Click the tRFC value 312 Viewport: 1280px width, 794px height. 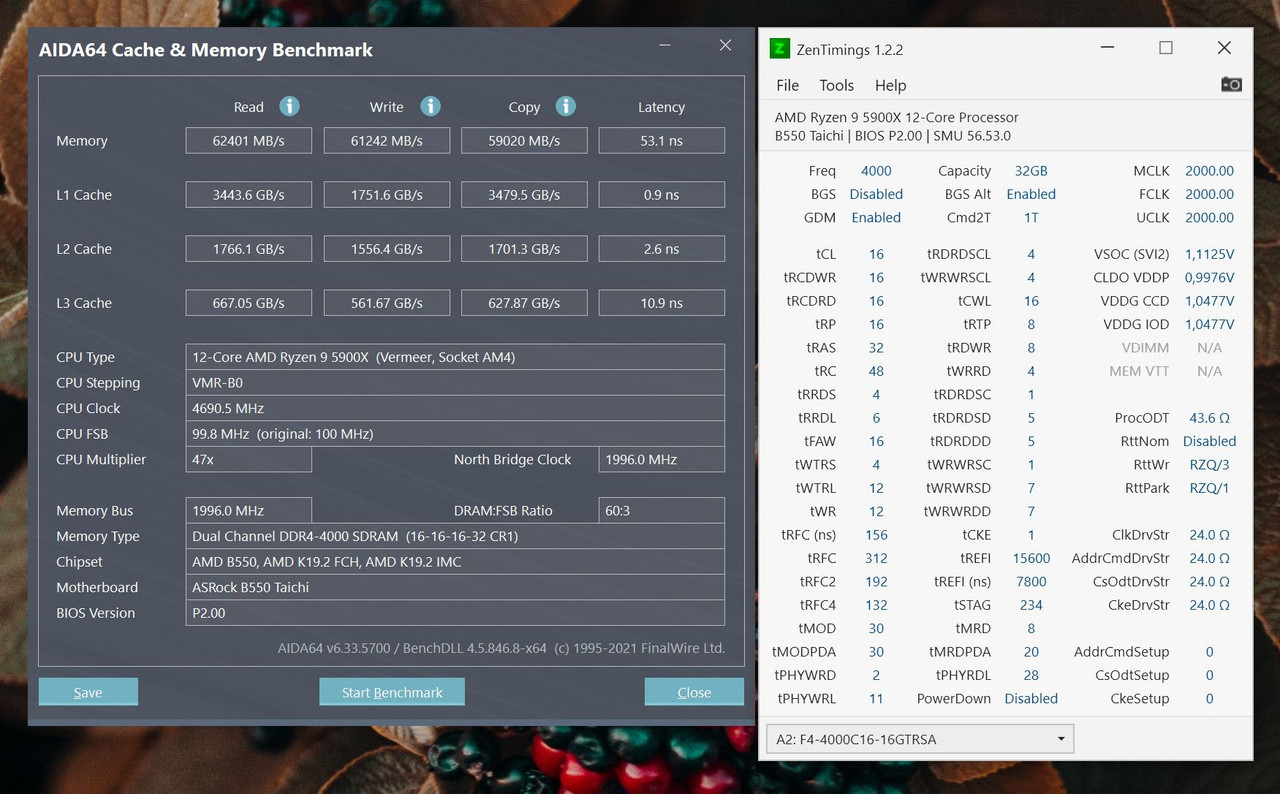coord(876,558)
